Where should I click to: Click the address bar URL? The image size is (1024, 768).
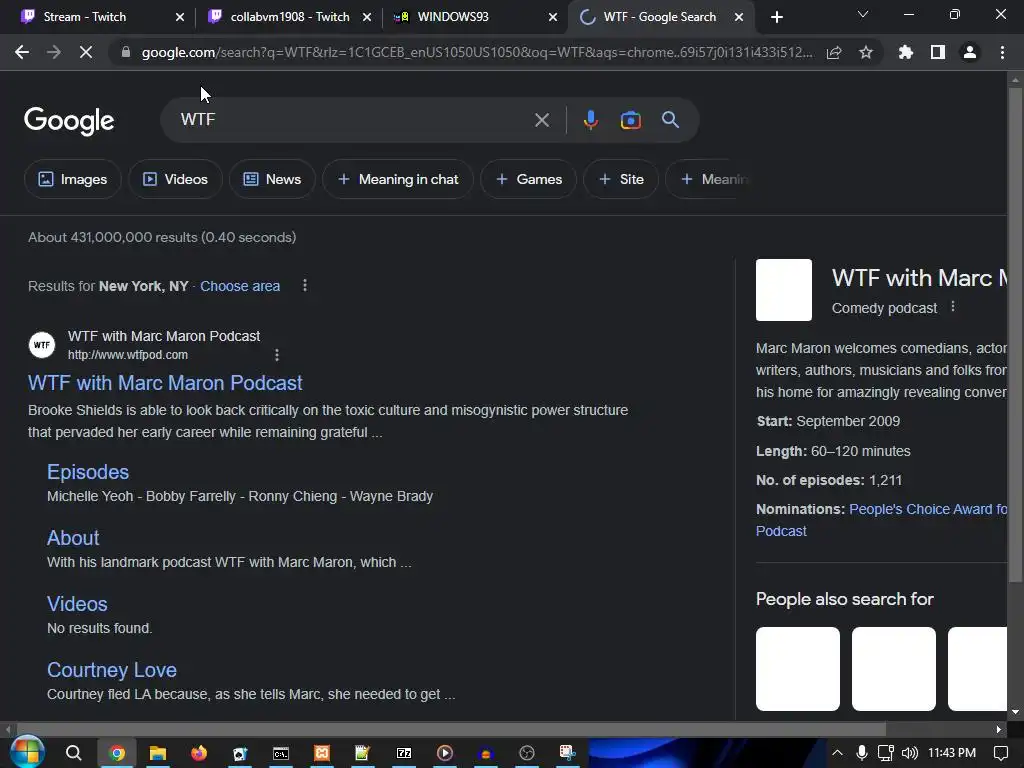pyautogui.click(x=477, y=52)
